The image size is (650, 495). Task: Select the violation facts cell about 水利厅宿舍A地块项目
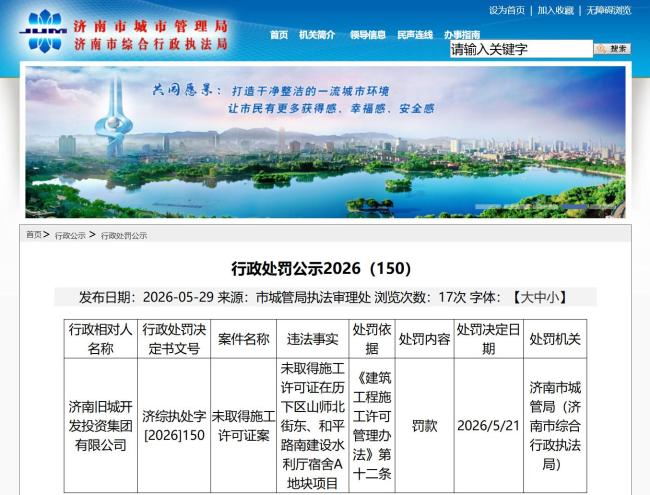tap(313, 426)
